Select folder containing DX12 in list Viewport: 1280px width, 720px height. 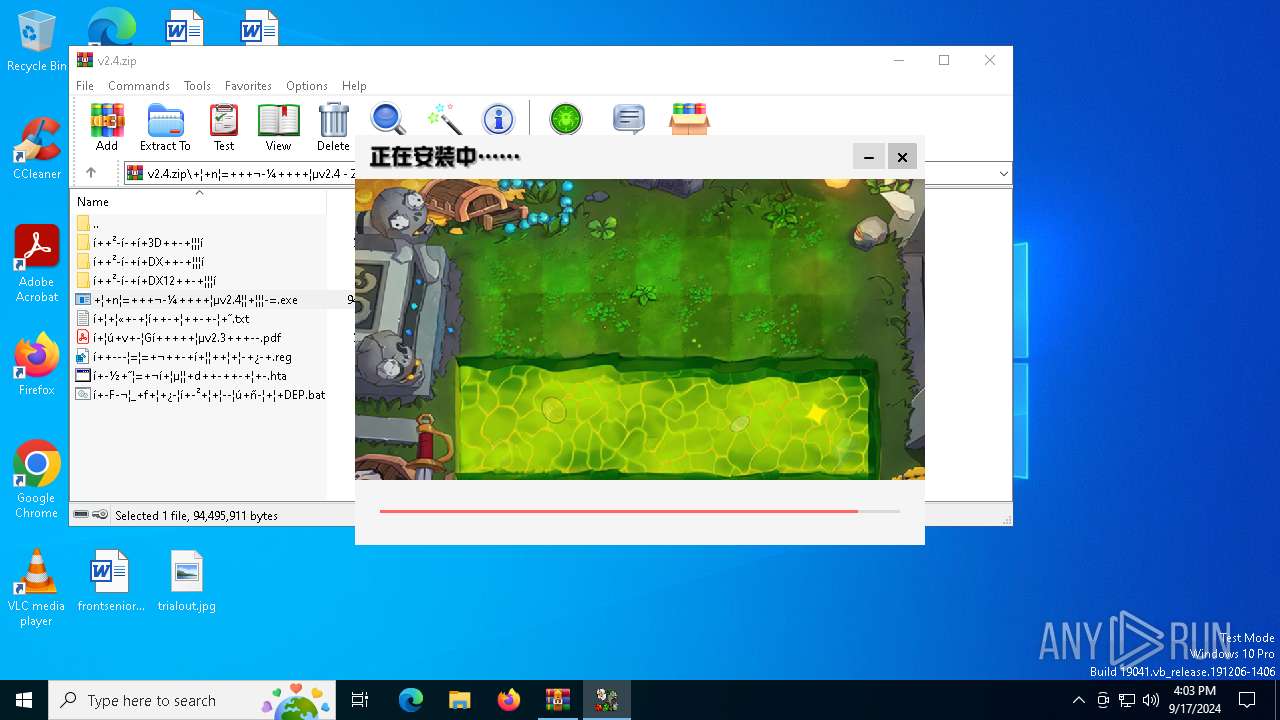coord(198,281)
